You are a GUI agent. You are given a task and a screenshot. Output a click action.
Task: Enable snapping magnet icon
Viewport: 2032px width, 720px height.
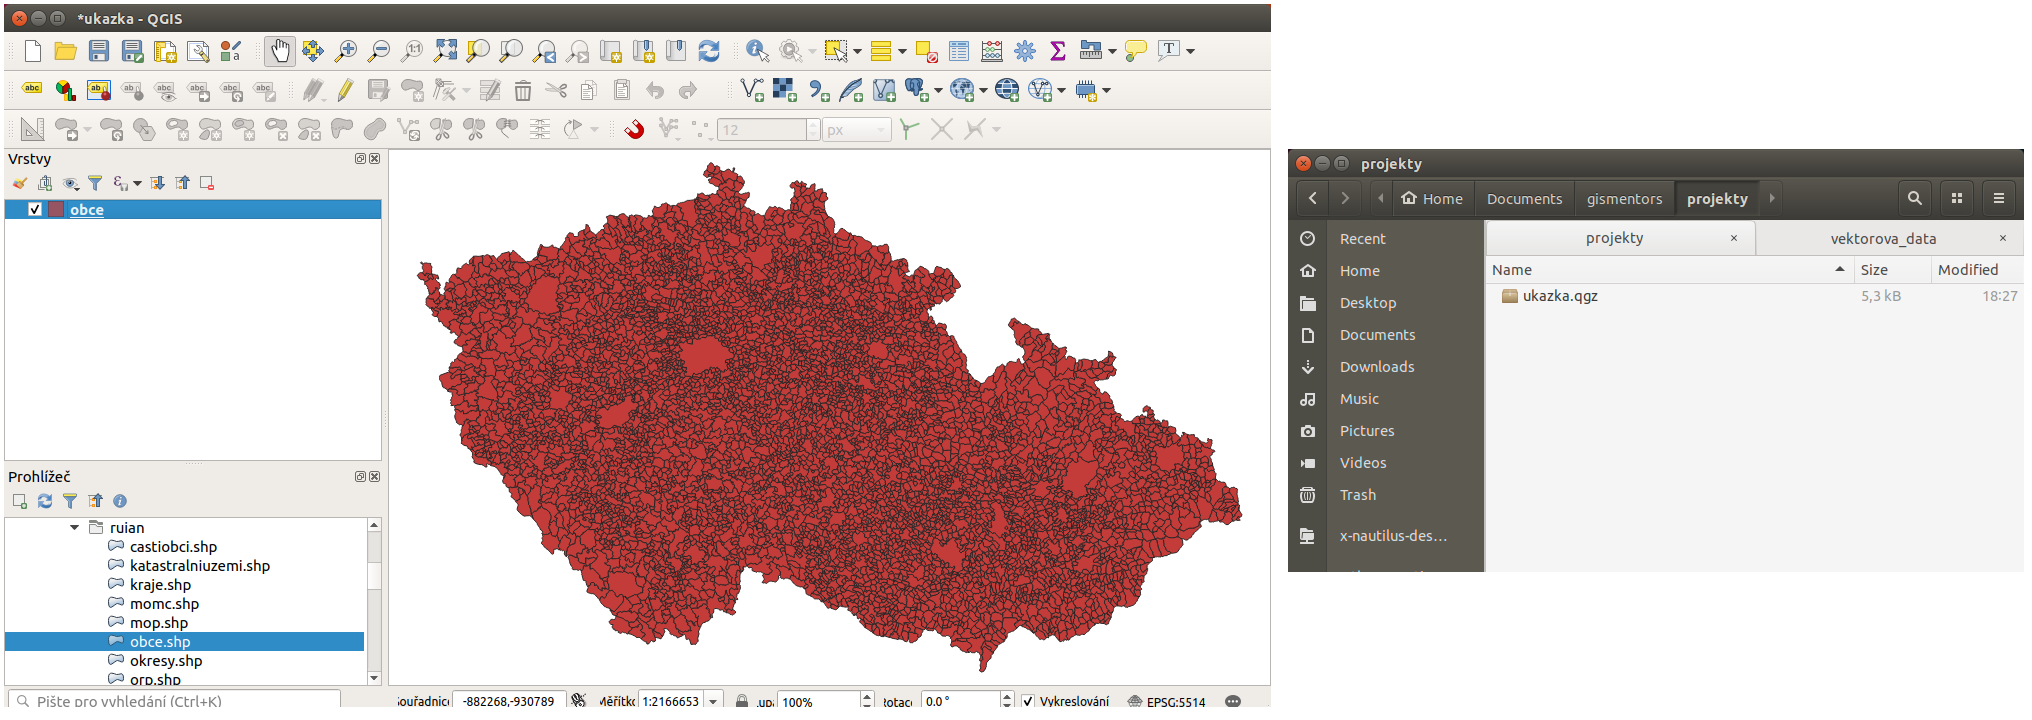tap(634, 129)
